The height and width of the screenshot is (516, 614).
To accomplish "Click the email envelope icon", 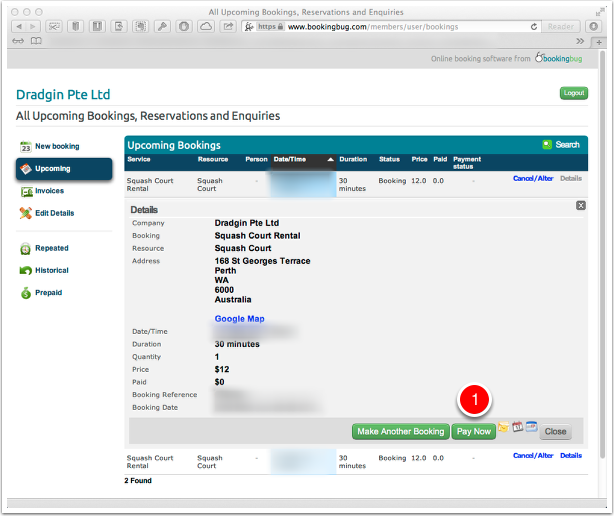I will click(504, 427).
